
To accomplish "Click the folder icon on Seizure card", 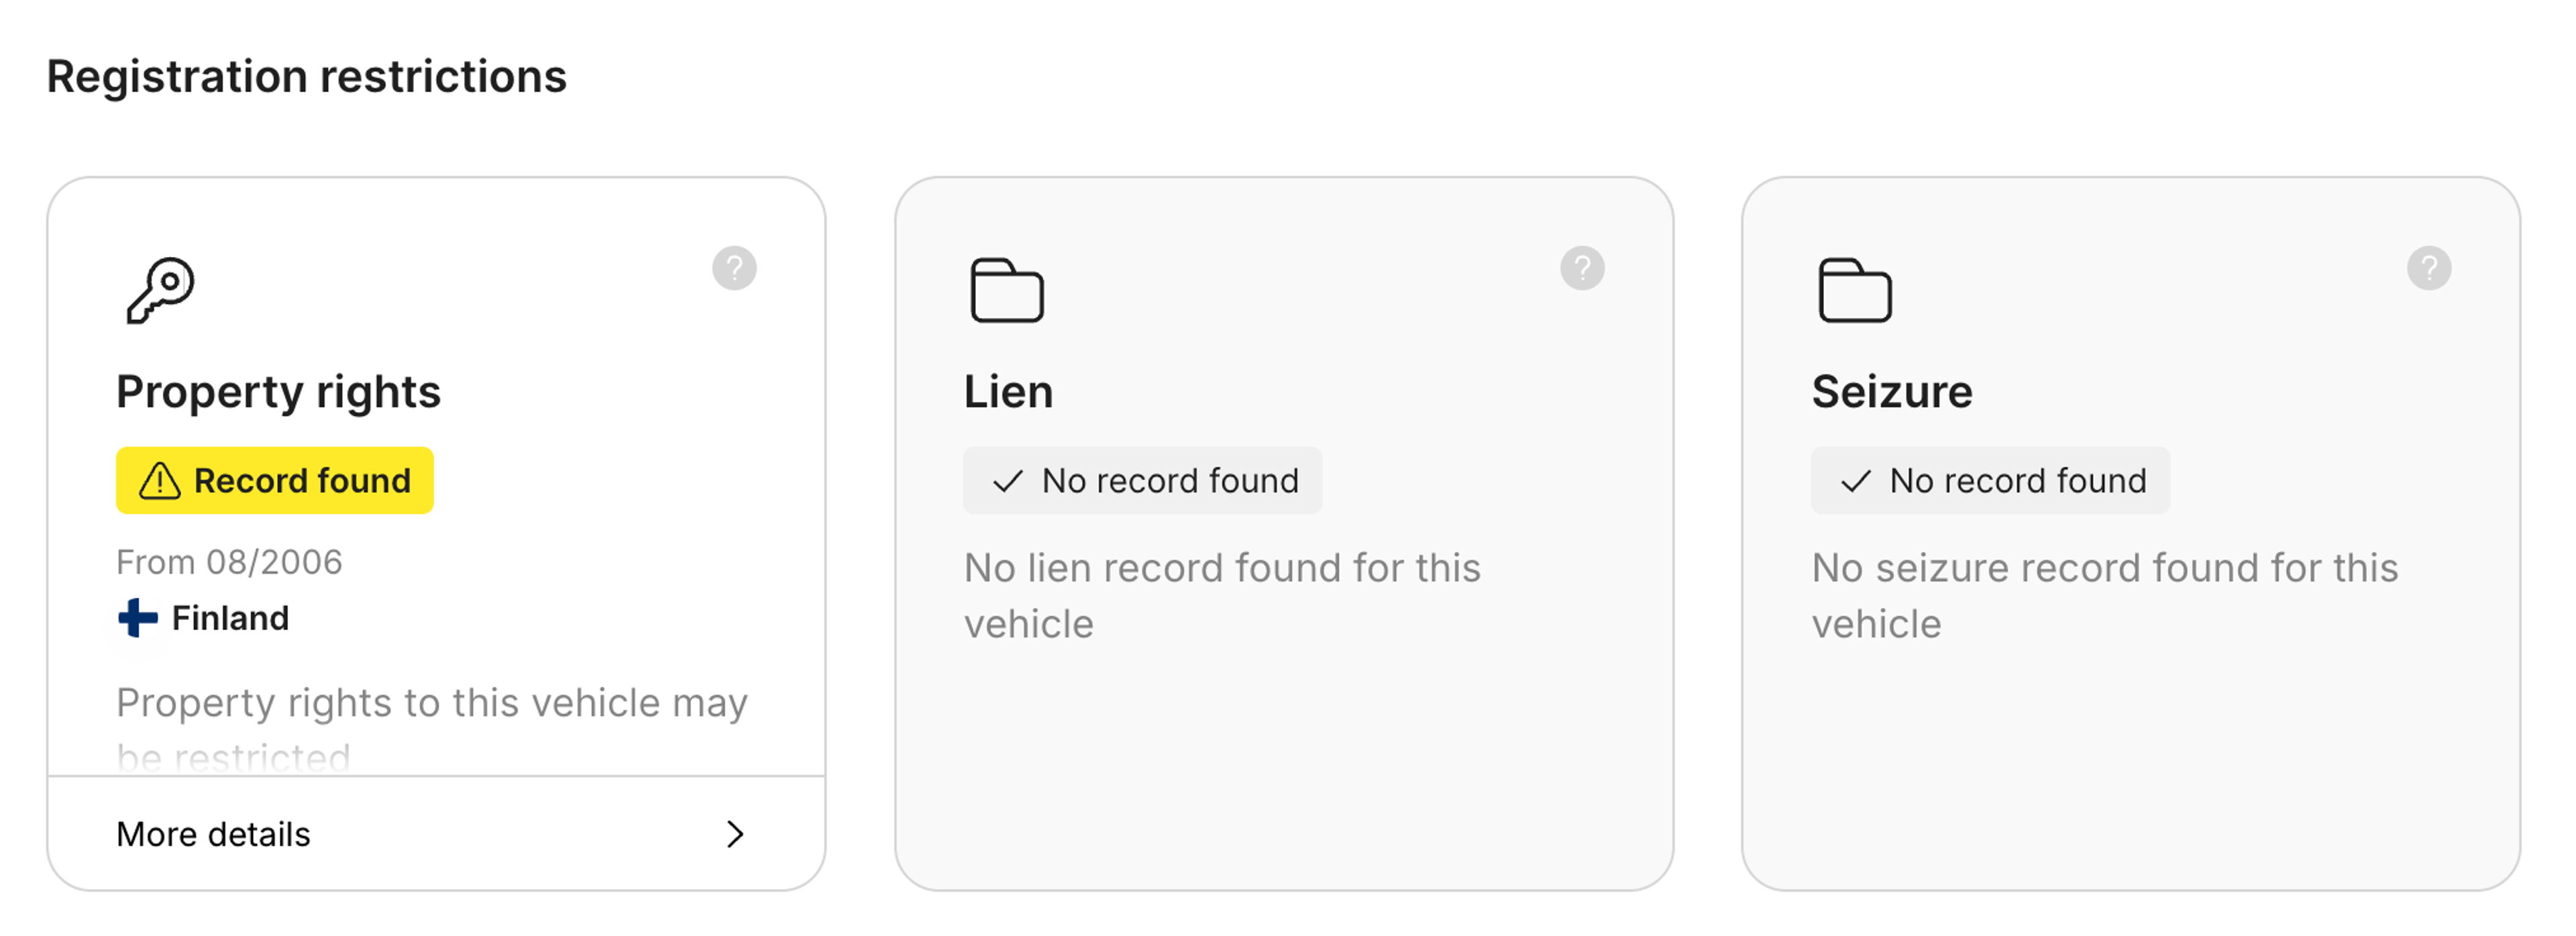I will 1854,290.
